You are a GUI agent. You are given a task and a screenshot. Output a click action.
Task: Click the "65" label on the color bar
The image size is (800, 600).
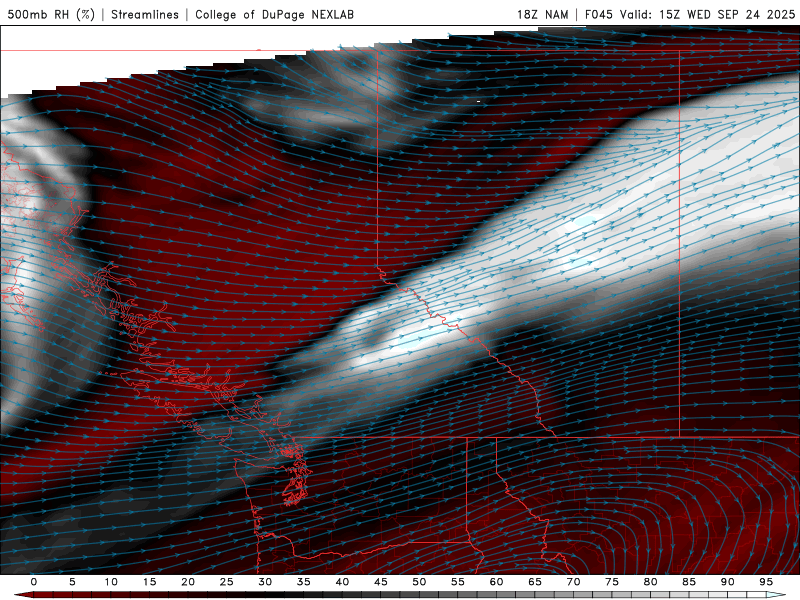pyautogui.click(x=535, y=582)
